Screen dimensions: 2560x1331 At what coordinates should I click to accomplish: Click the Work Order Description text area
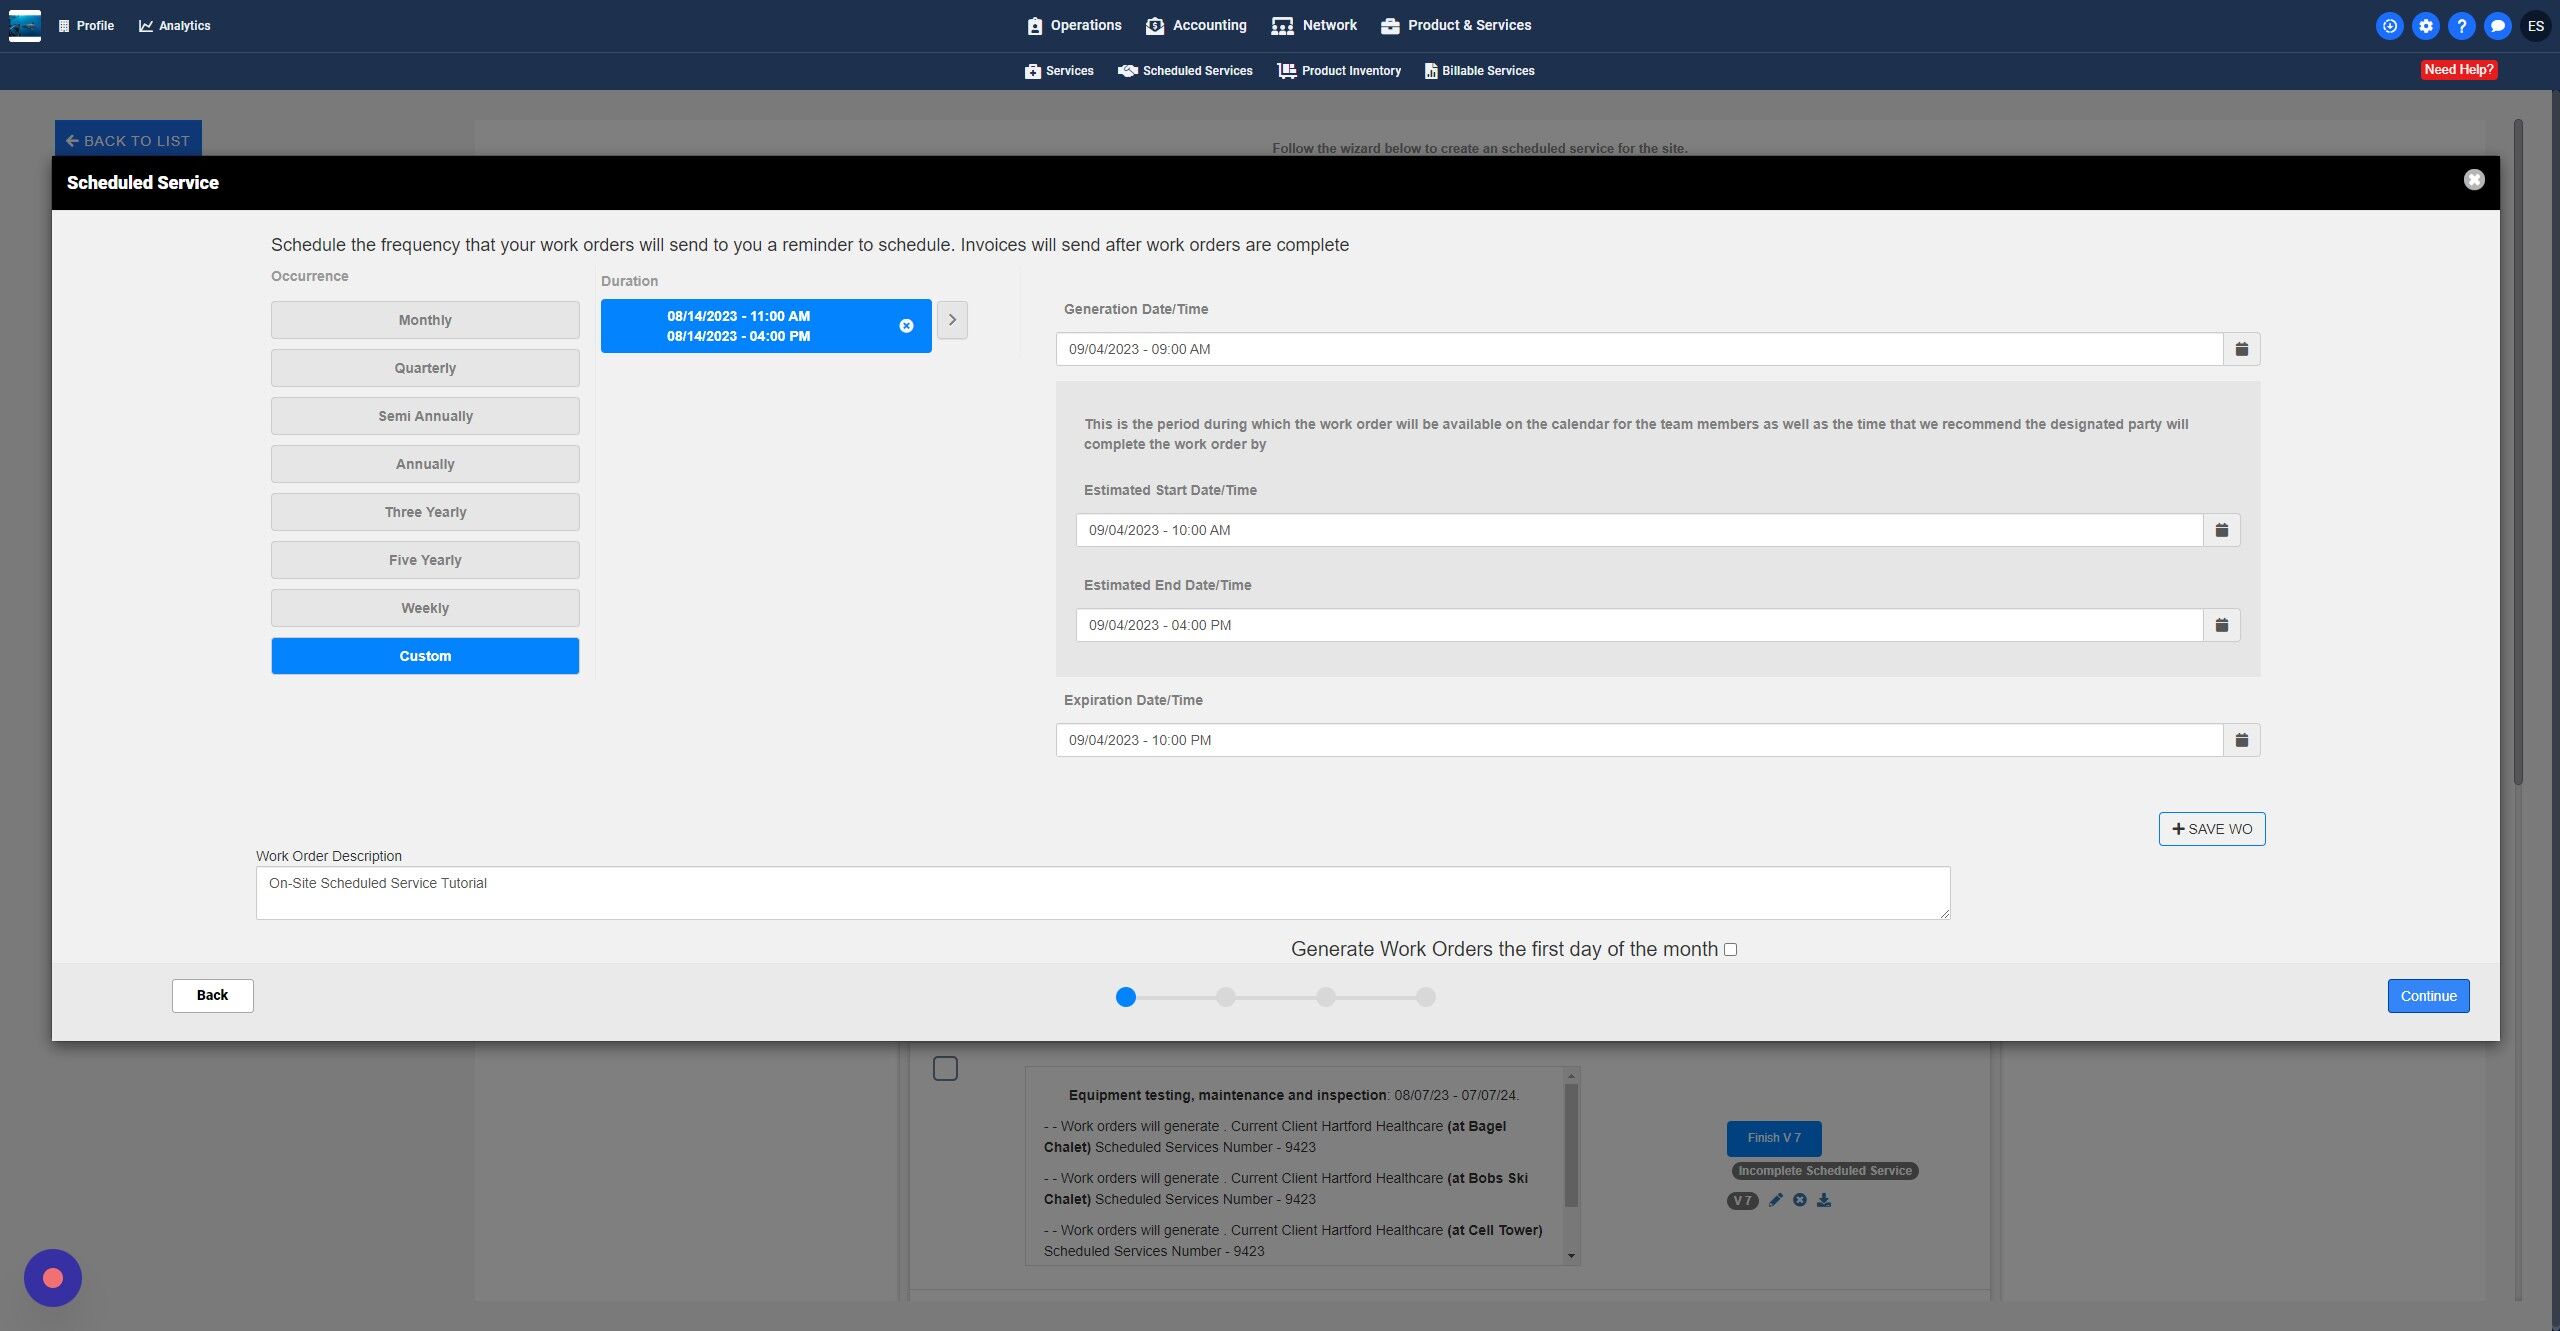[x=1102, y=892]
